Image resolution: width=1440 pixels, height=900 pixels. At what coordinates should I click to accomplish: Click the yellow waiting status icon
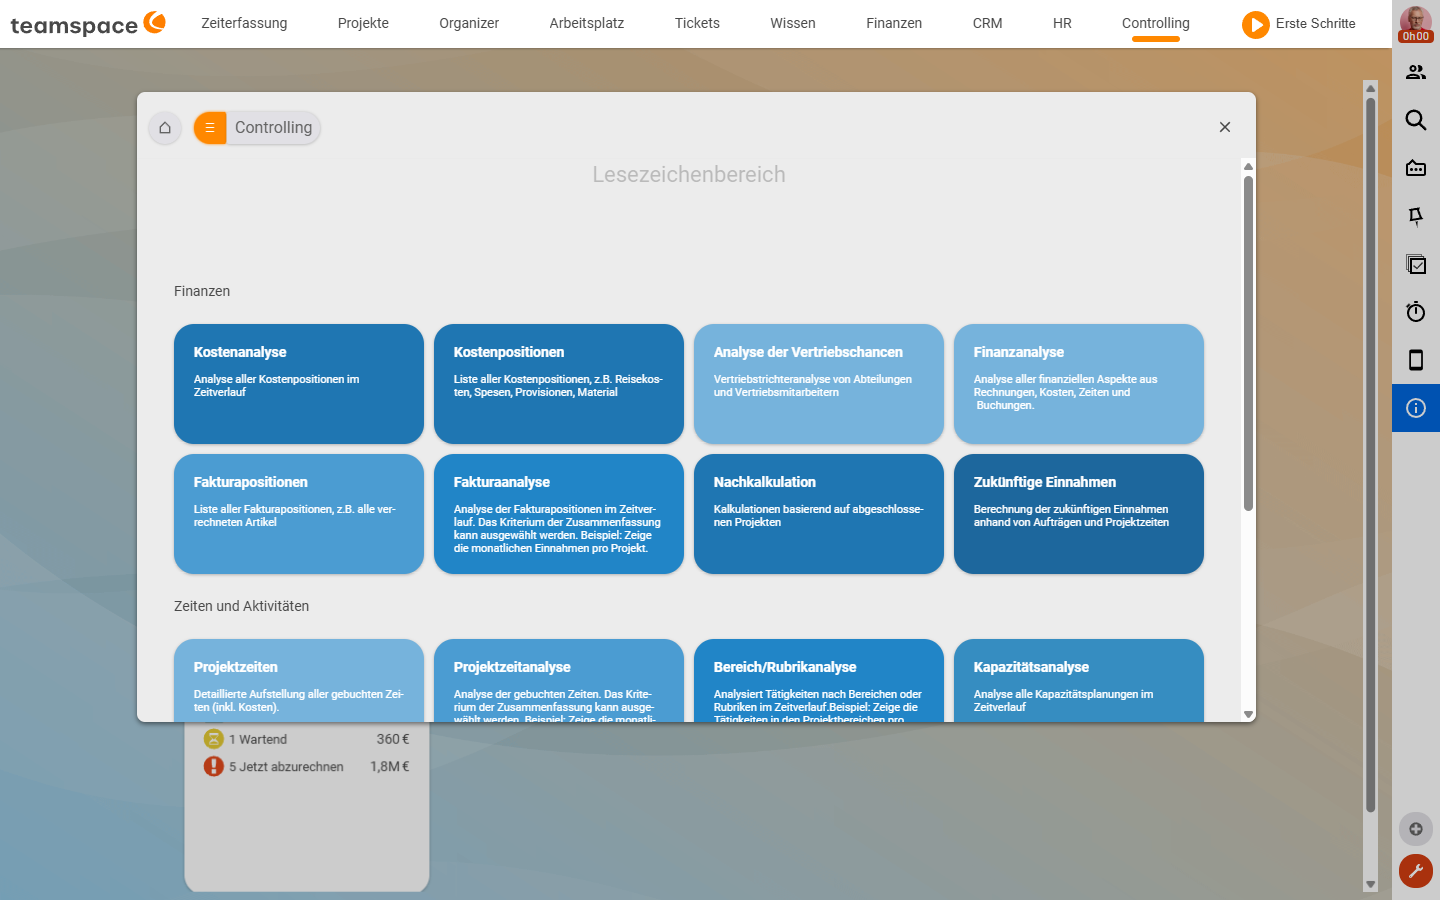coord(213,739)
